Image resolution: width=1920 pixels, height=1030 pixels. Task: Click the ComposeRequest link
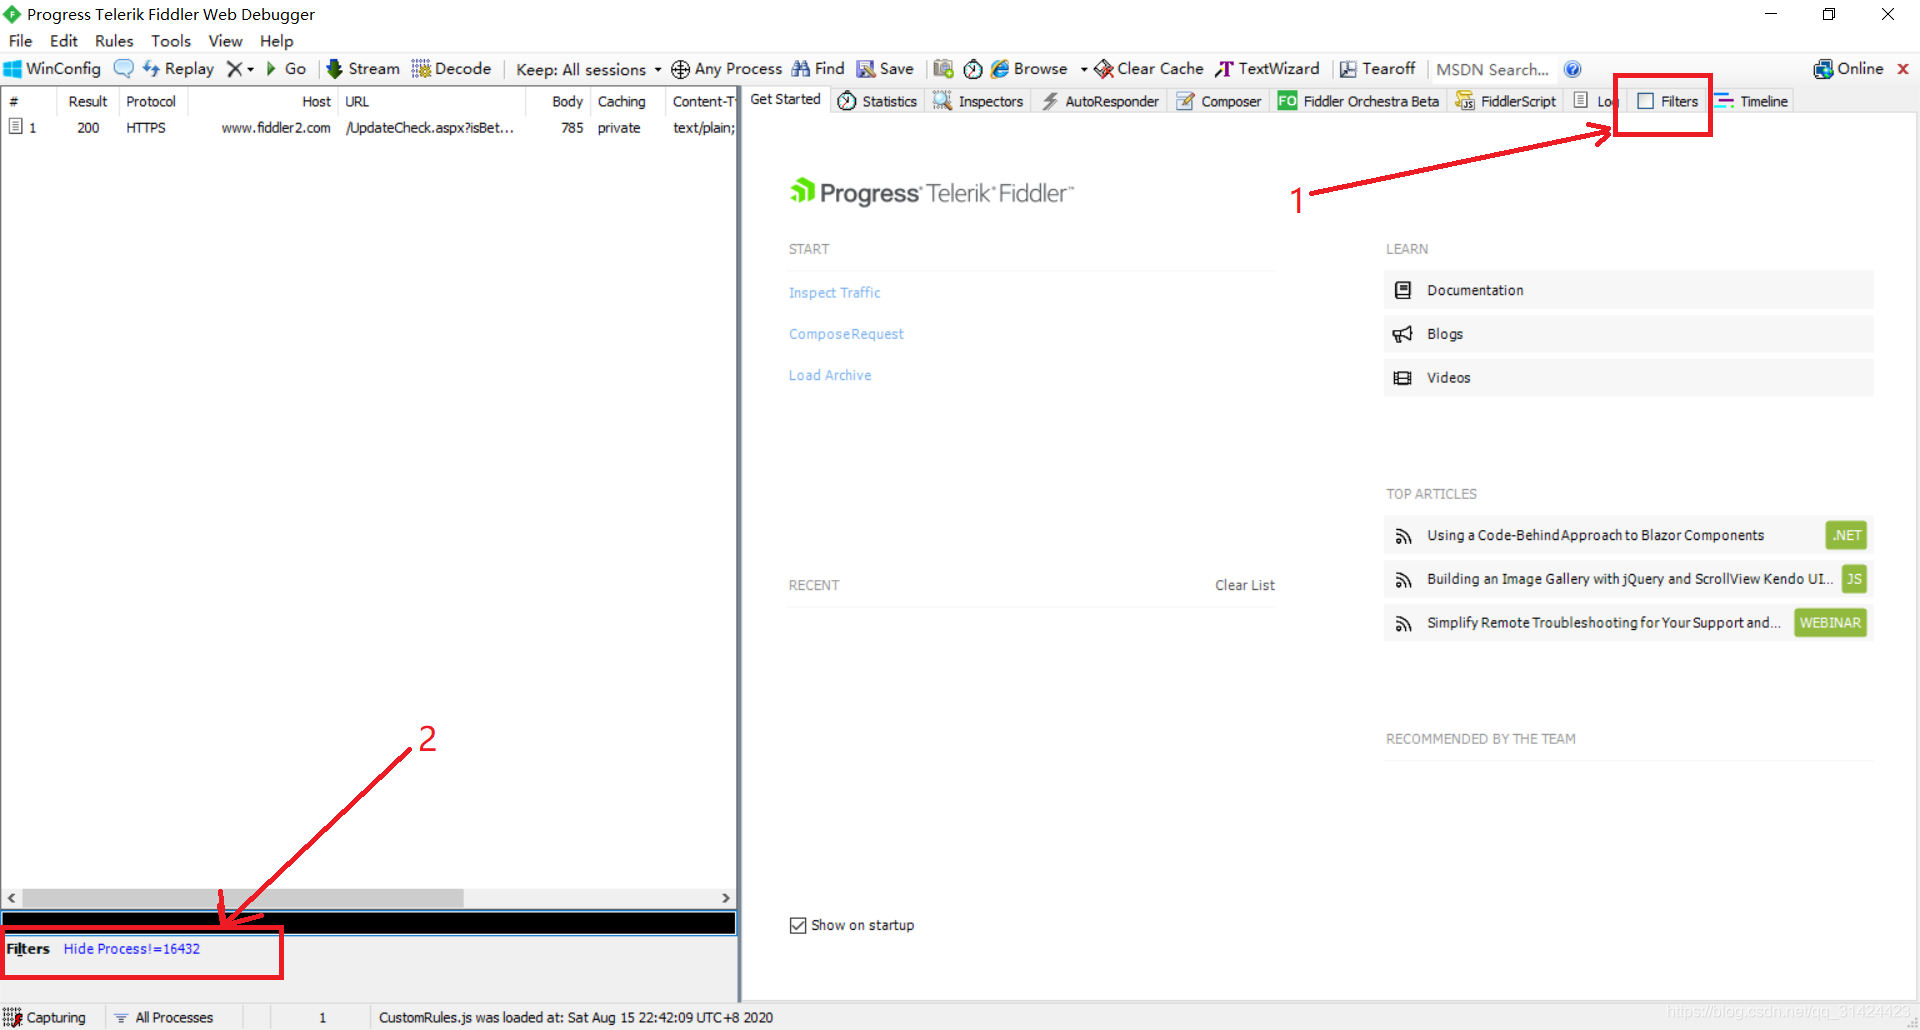pyautogui.click(x=846, y=334)
